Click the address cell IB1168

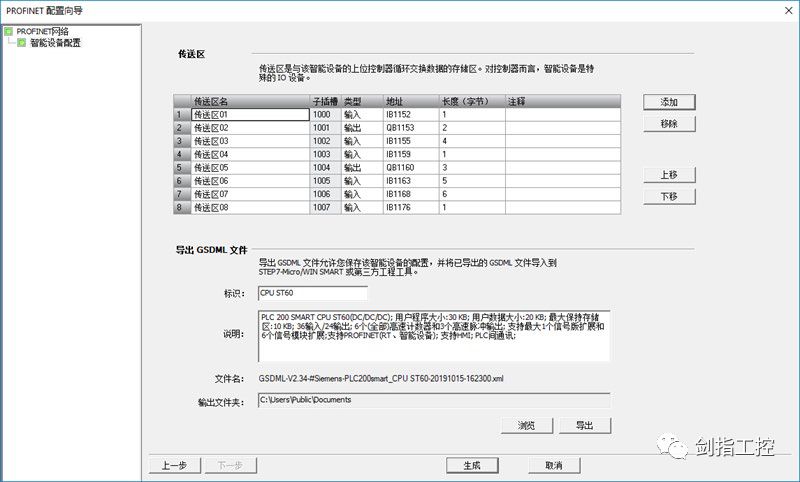(x=411, y=194)
